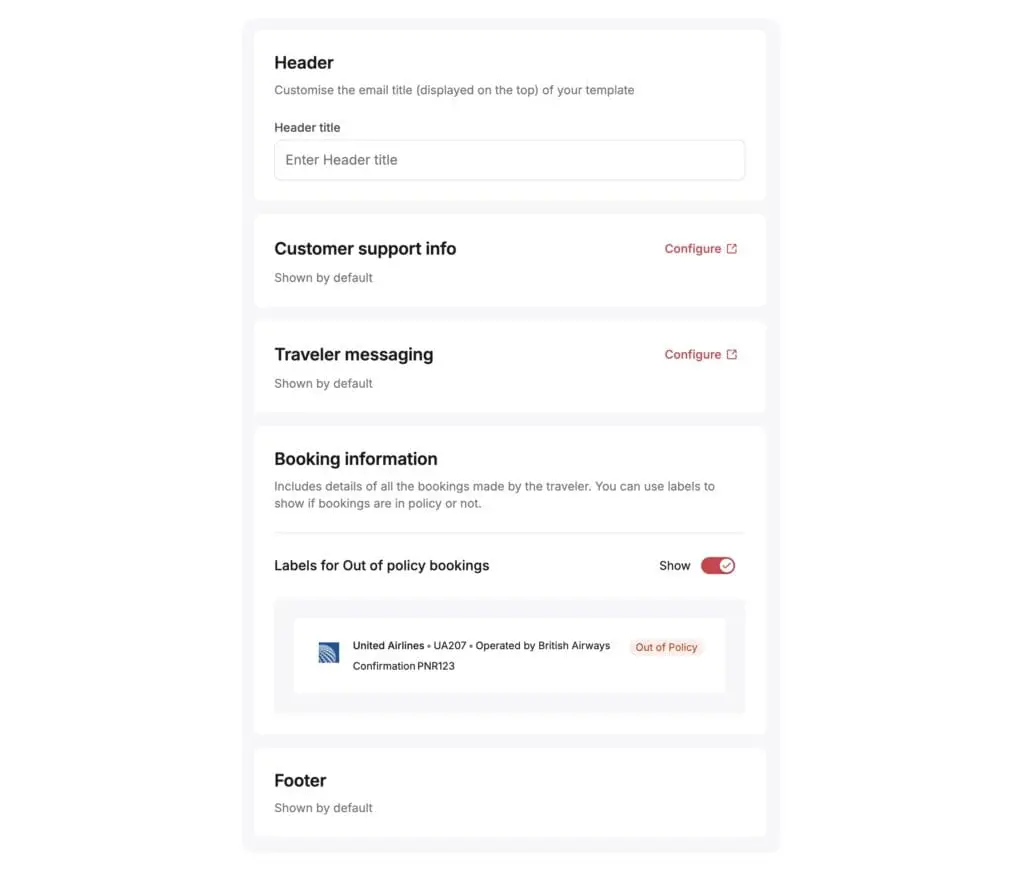
Task: Click the Show label next to the toggle
Action: (674, 565)
